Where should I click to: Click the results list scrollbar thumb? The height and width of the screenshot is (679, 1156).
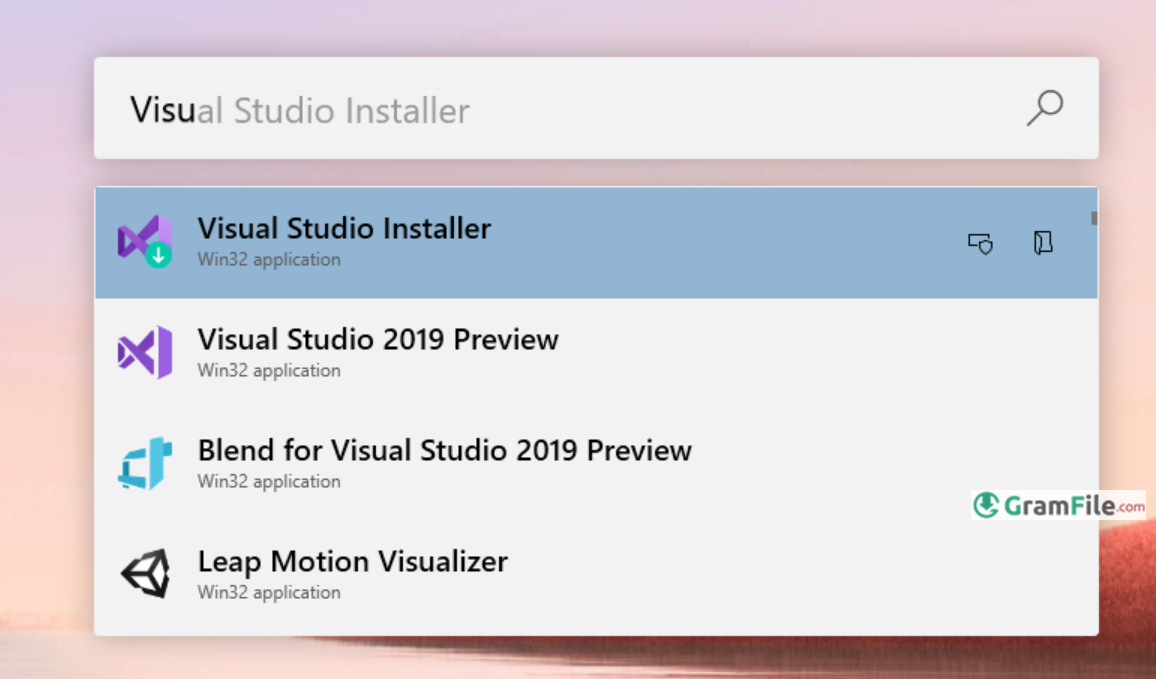coord(1094,218)
